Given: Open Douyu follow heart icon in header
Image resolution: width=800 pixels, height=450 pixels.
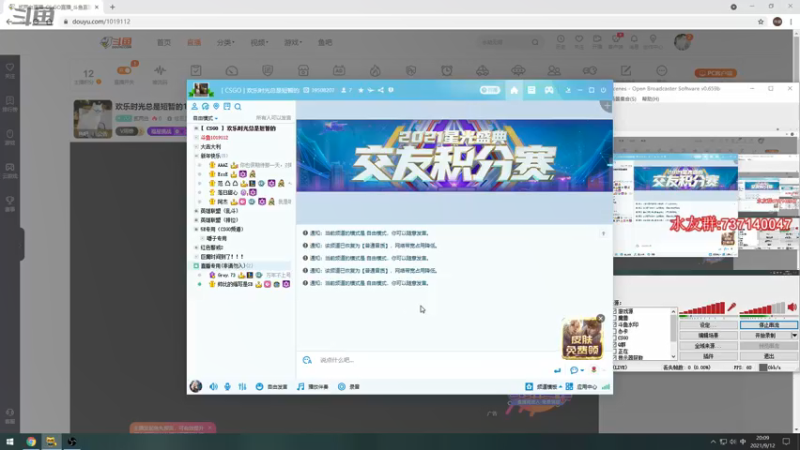Looking at the screenshot, I should 579,41.
